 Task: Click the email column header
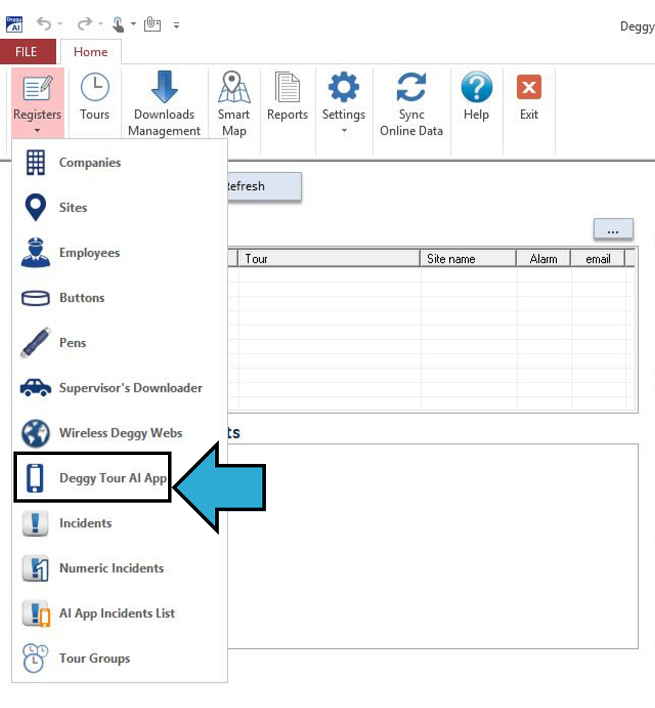tap(598, 259)
